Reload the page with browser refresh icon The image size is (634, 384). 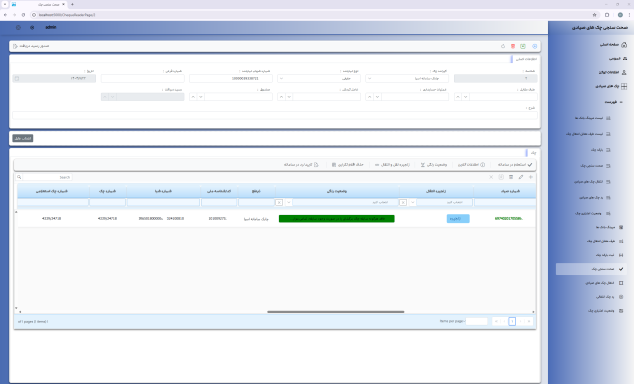click(x=23, y=15)
